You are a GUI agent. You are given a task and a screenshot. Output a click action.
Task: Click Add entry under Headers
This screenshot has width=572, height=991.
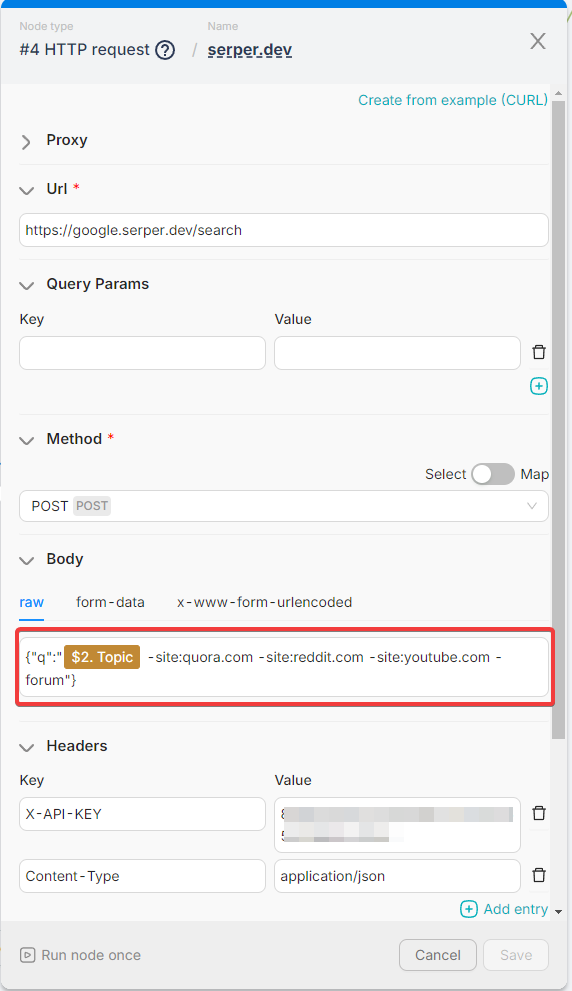[504, 909]
